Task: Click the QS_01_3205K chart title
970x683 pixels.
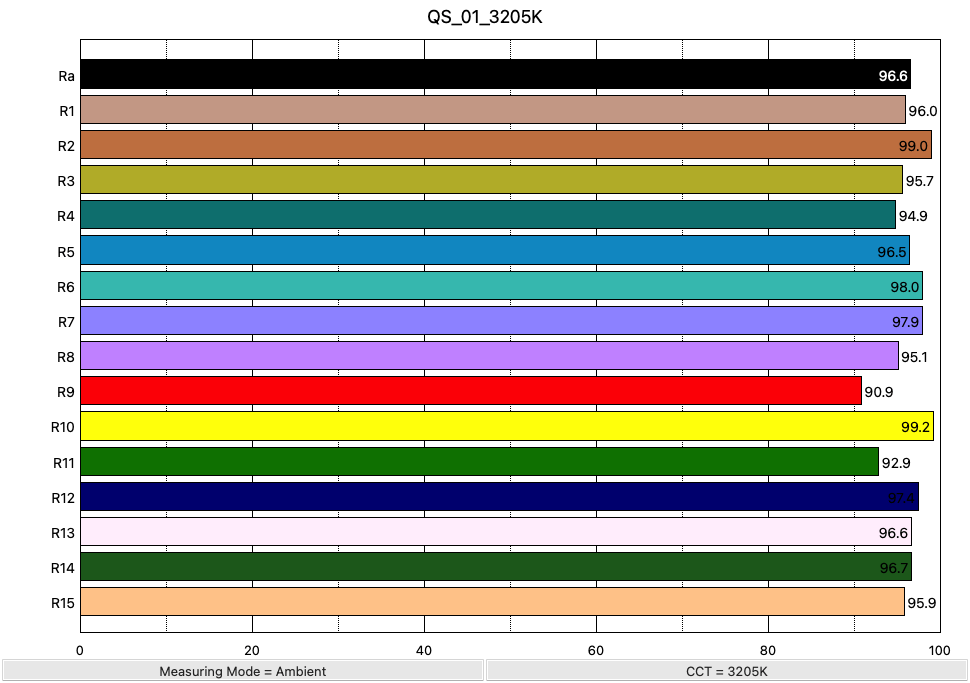Action: click(x=485, y=17)
